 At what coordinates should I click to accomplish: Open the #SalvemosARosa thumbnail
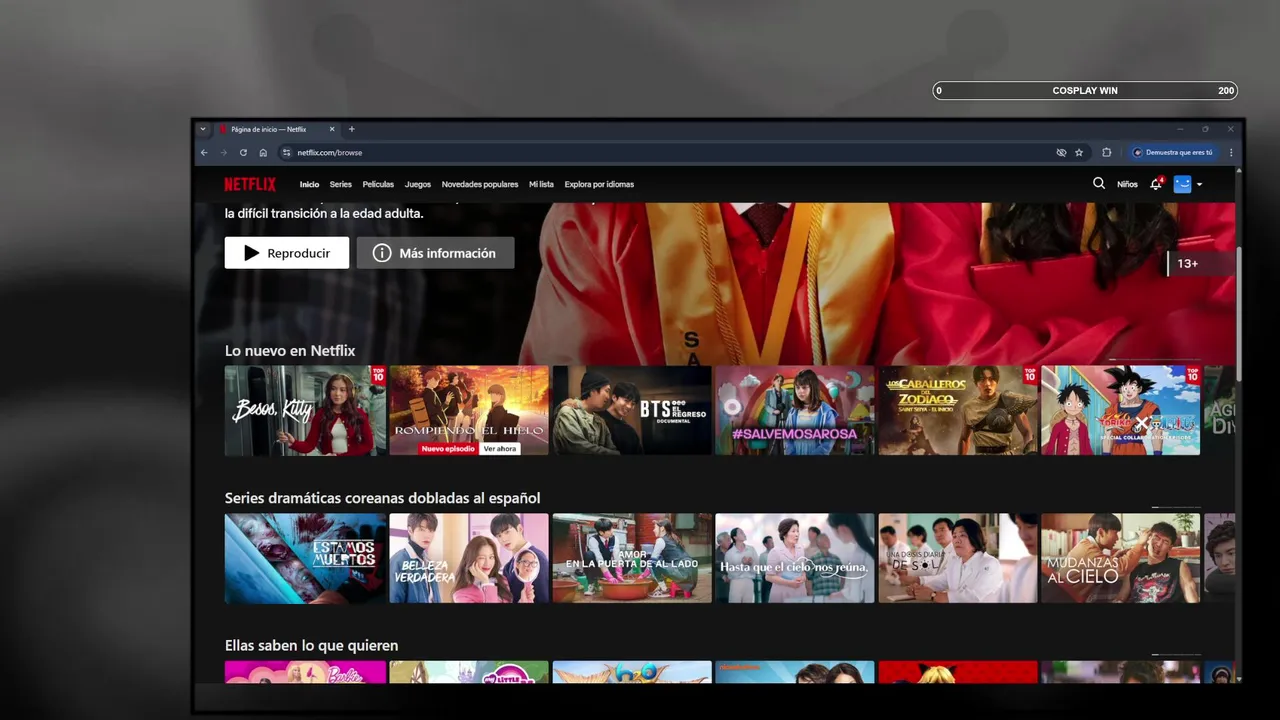click(x=795, y=410)
